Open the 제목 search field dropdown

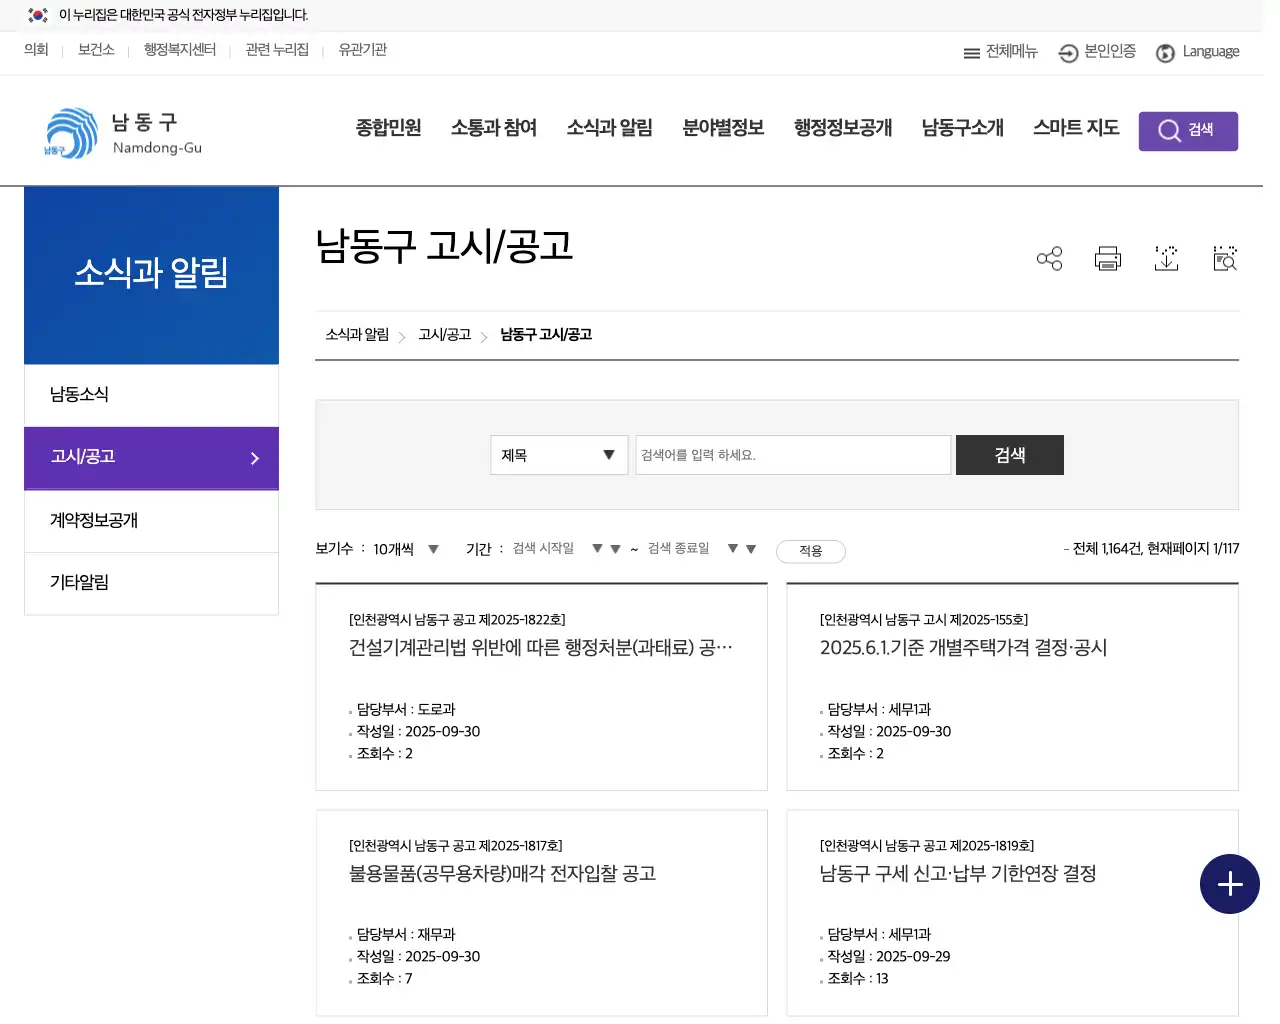click(558, 455)
